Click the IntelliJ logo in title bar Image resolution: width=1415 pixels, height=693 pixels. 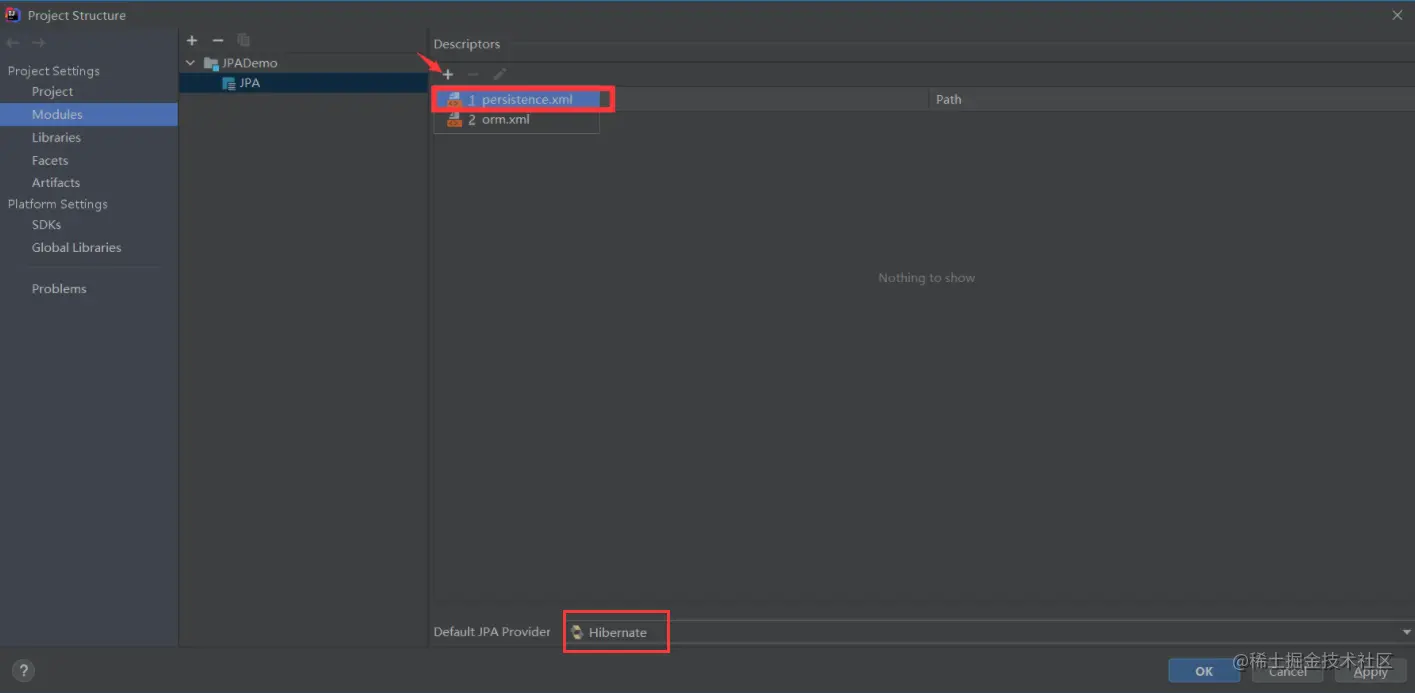click(x=13, y=15)
